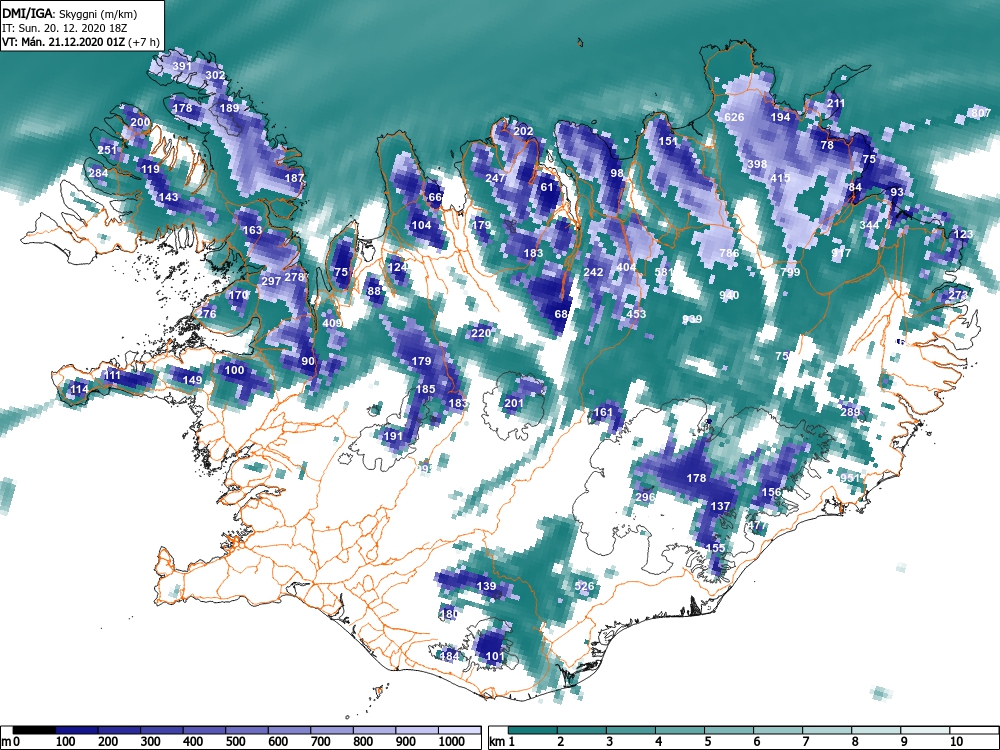This screenshot has width=1000, height=750.
Task: Choose the white swatch left of the km 10 tick
Action: (x=924, y=731)
